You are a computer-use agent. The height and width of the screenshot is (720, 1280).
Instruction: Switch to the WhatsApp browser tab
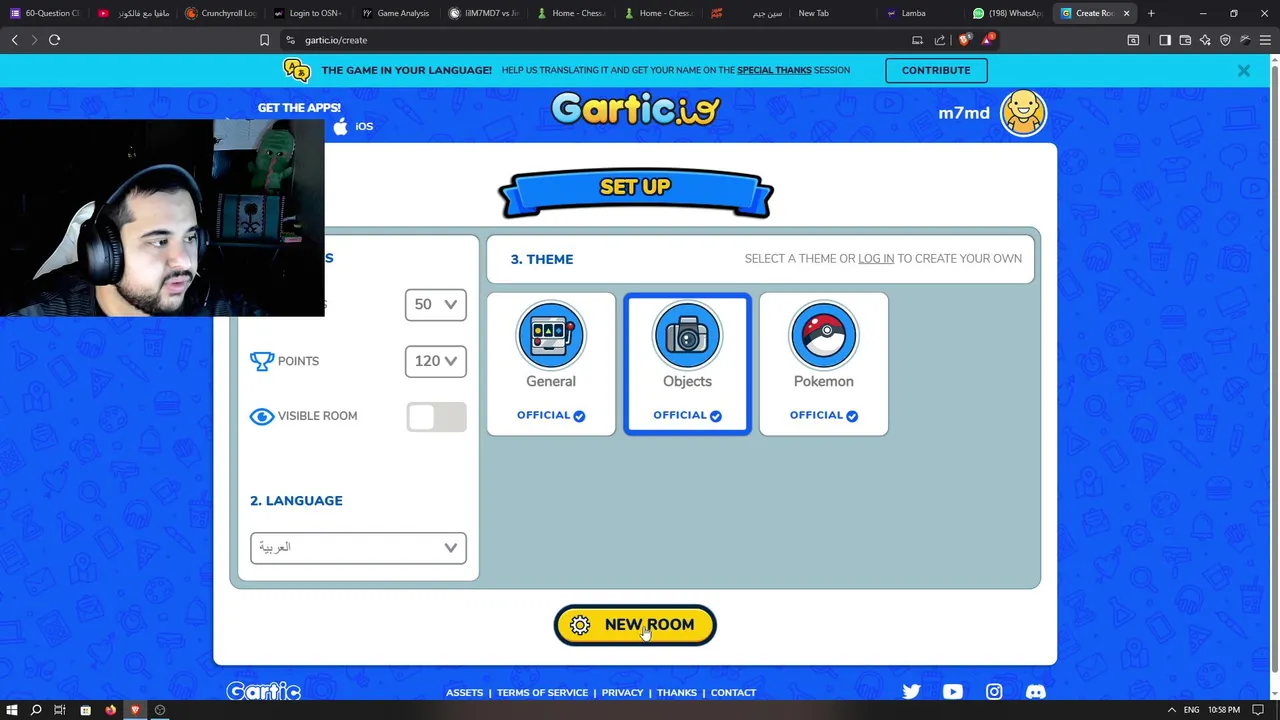[x=1010, y=13]
